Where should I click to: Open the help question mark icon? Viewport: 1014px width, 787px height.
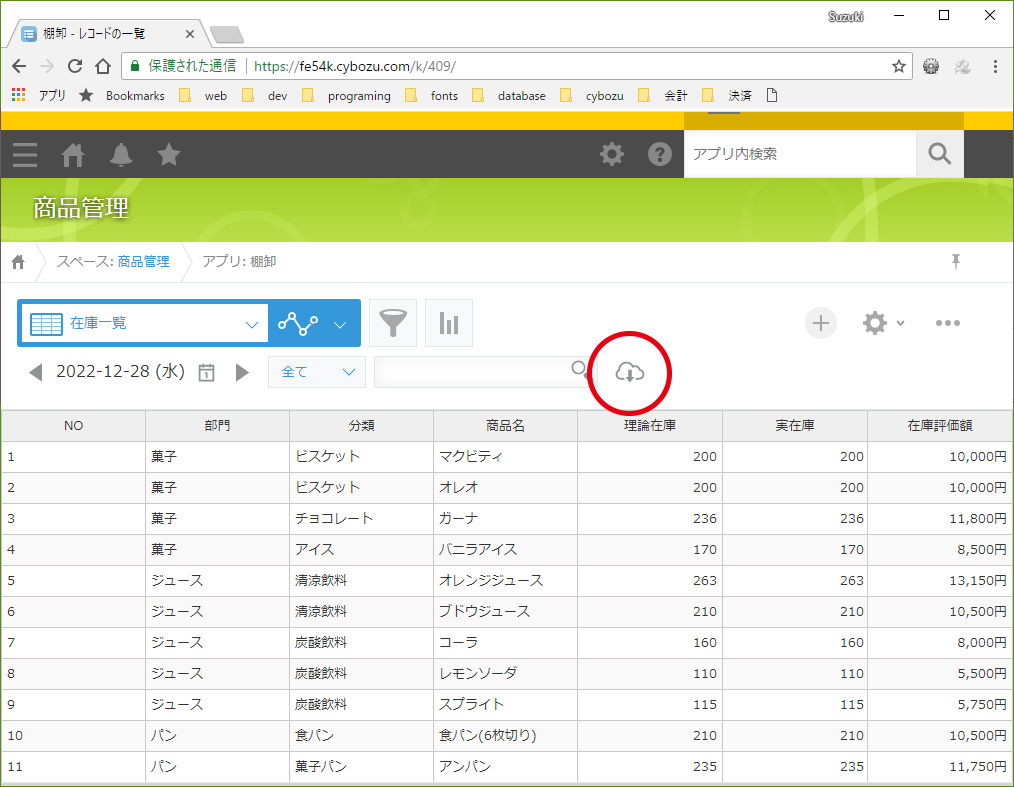tap(659, 155)
